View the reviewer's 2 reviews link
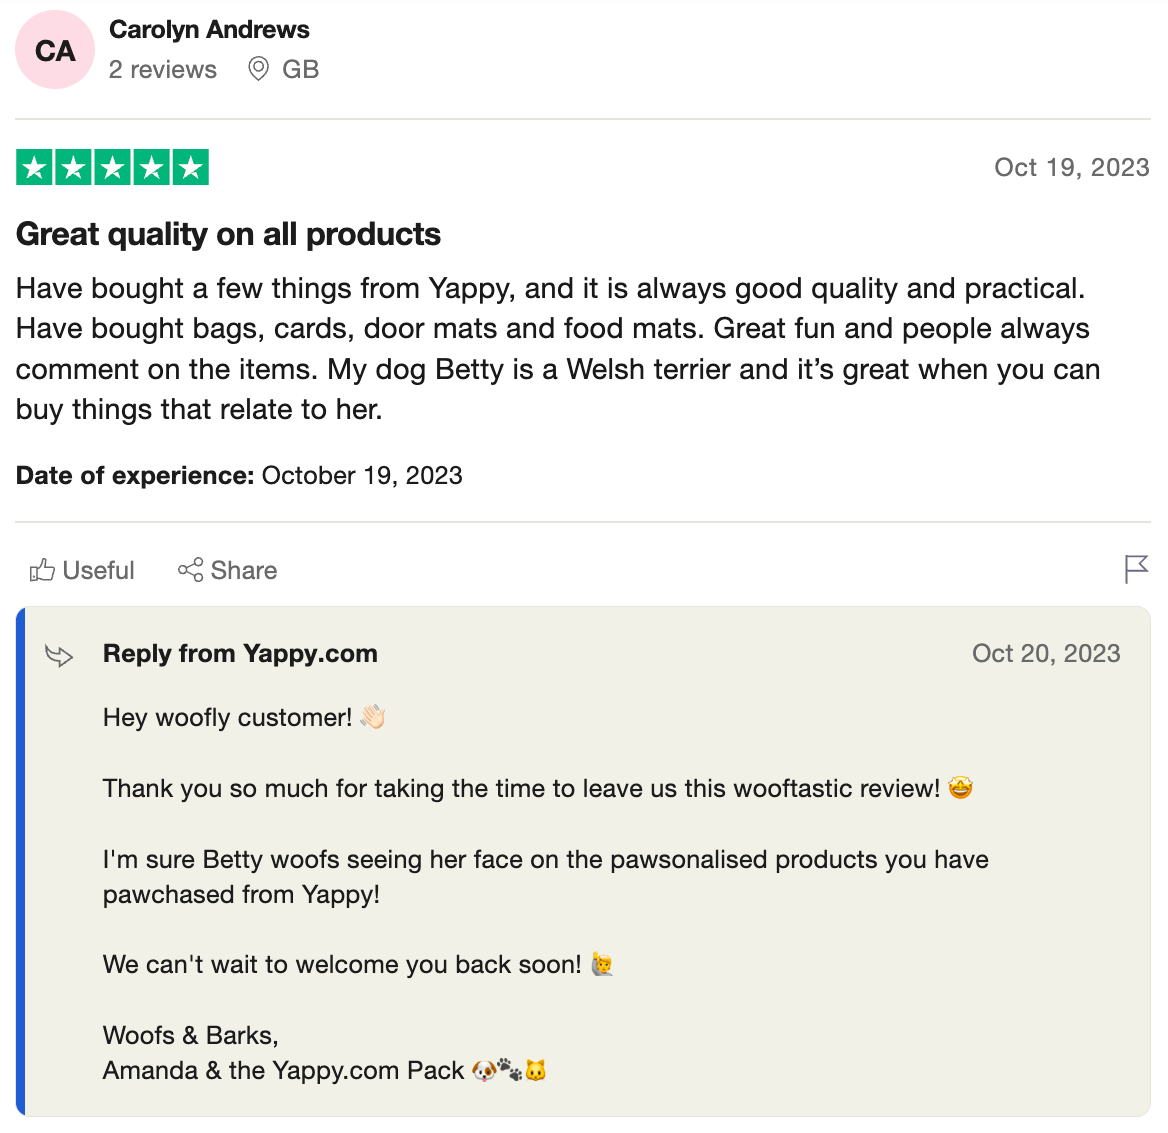This screenshot has height=1133, width=1168. (162, 69)
